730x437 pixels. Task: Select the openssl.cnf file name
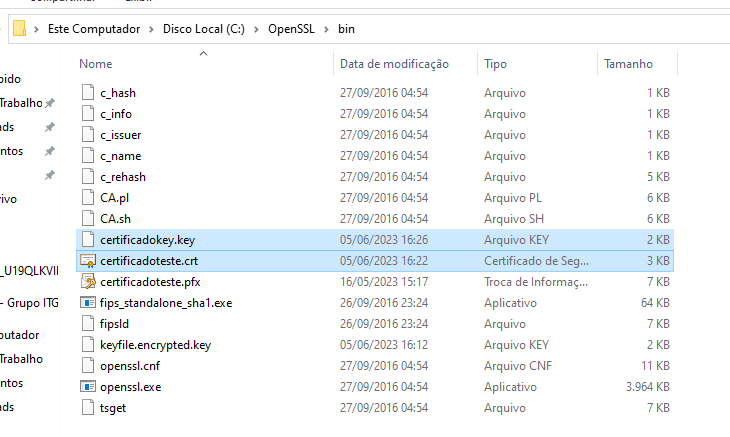pos(130,366)
